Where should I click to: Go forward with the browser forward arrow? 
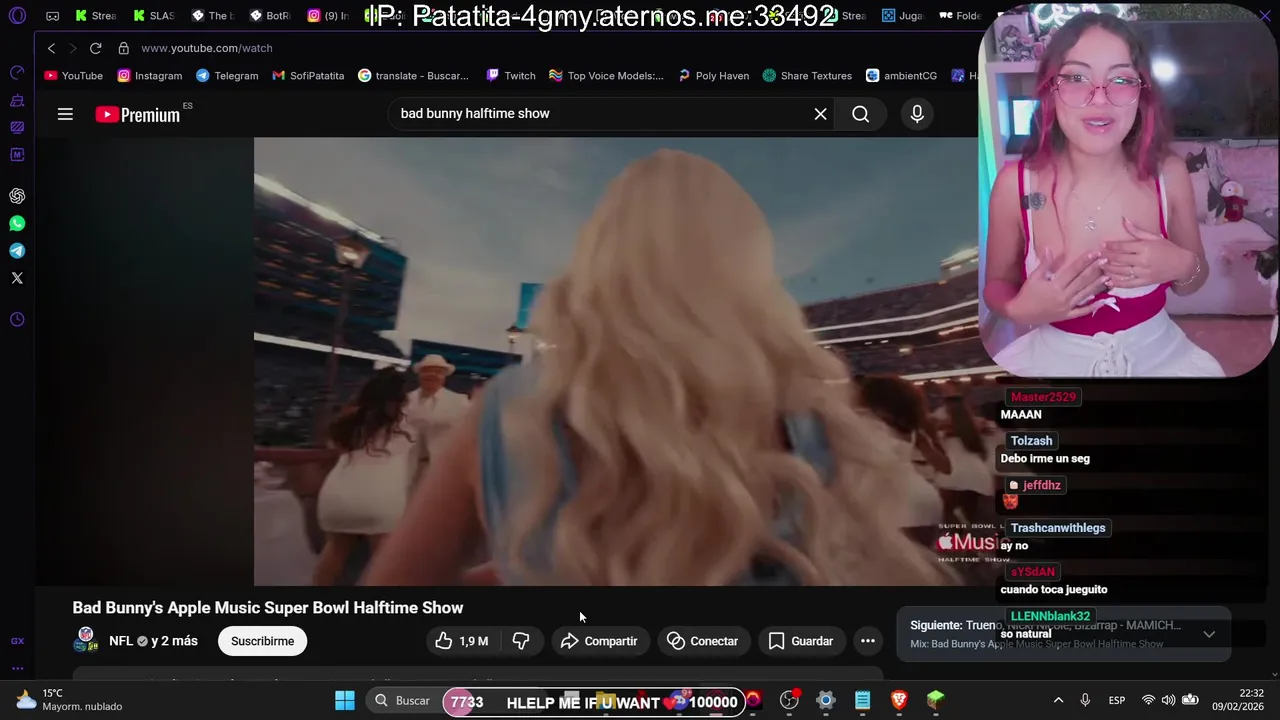click(x=72, y=48)
